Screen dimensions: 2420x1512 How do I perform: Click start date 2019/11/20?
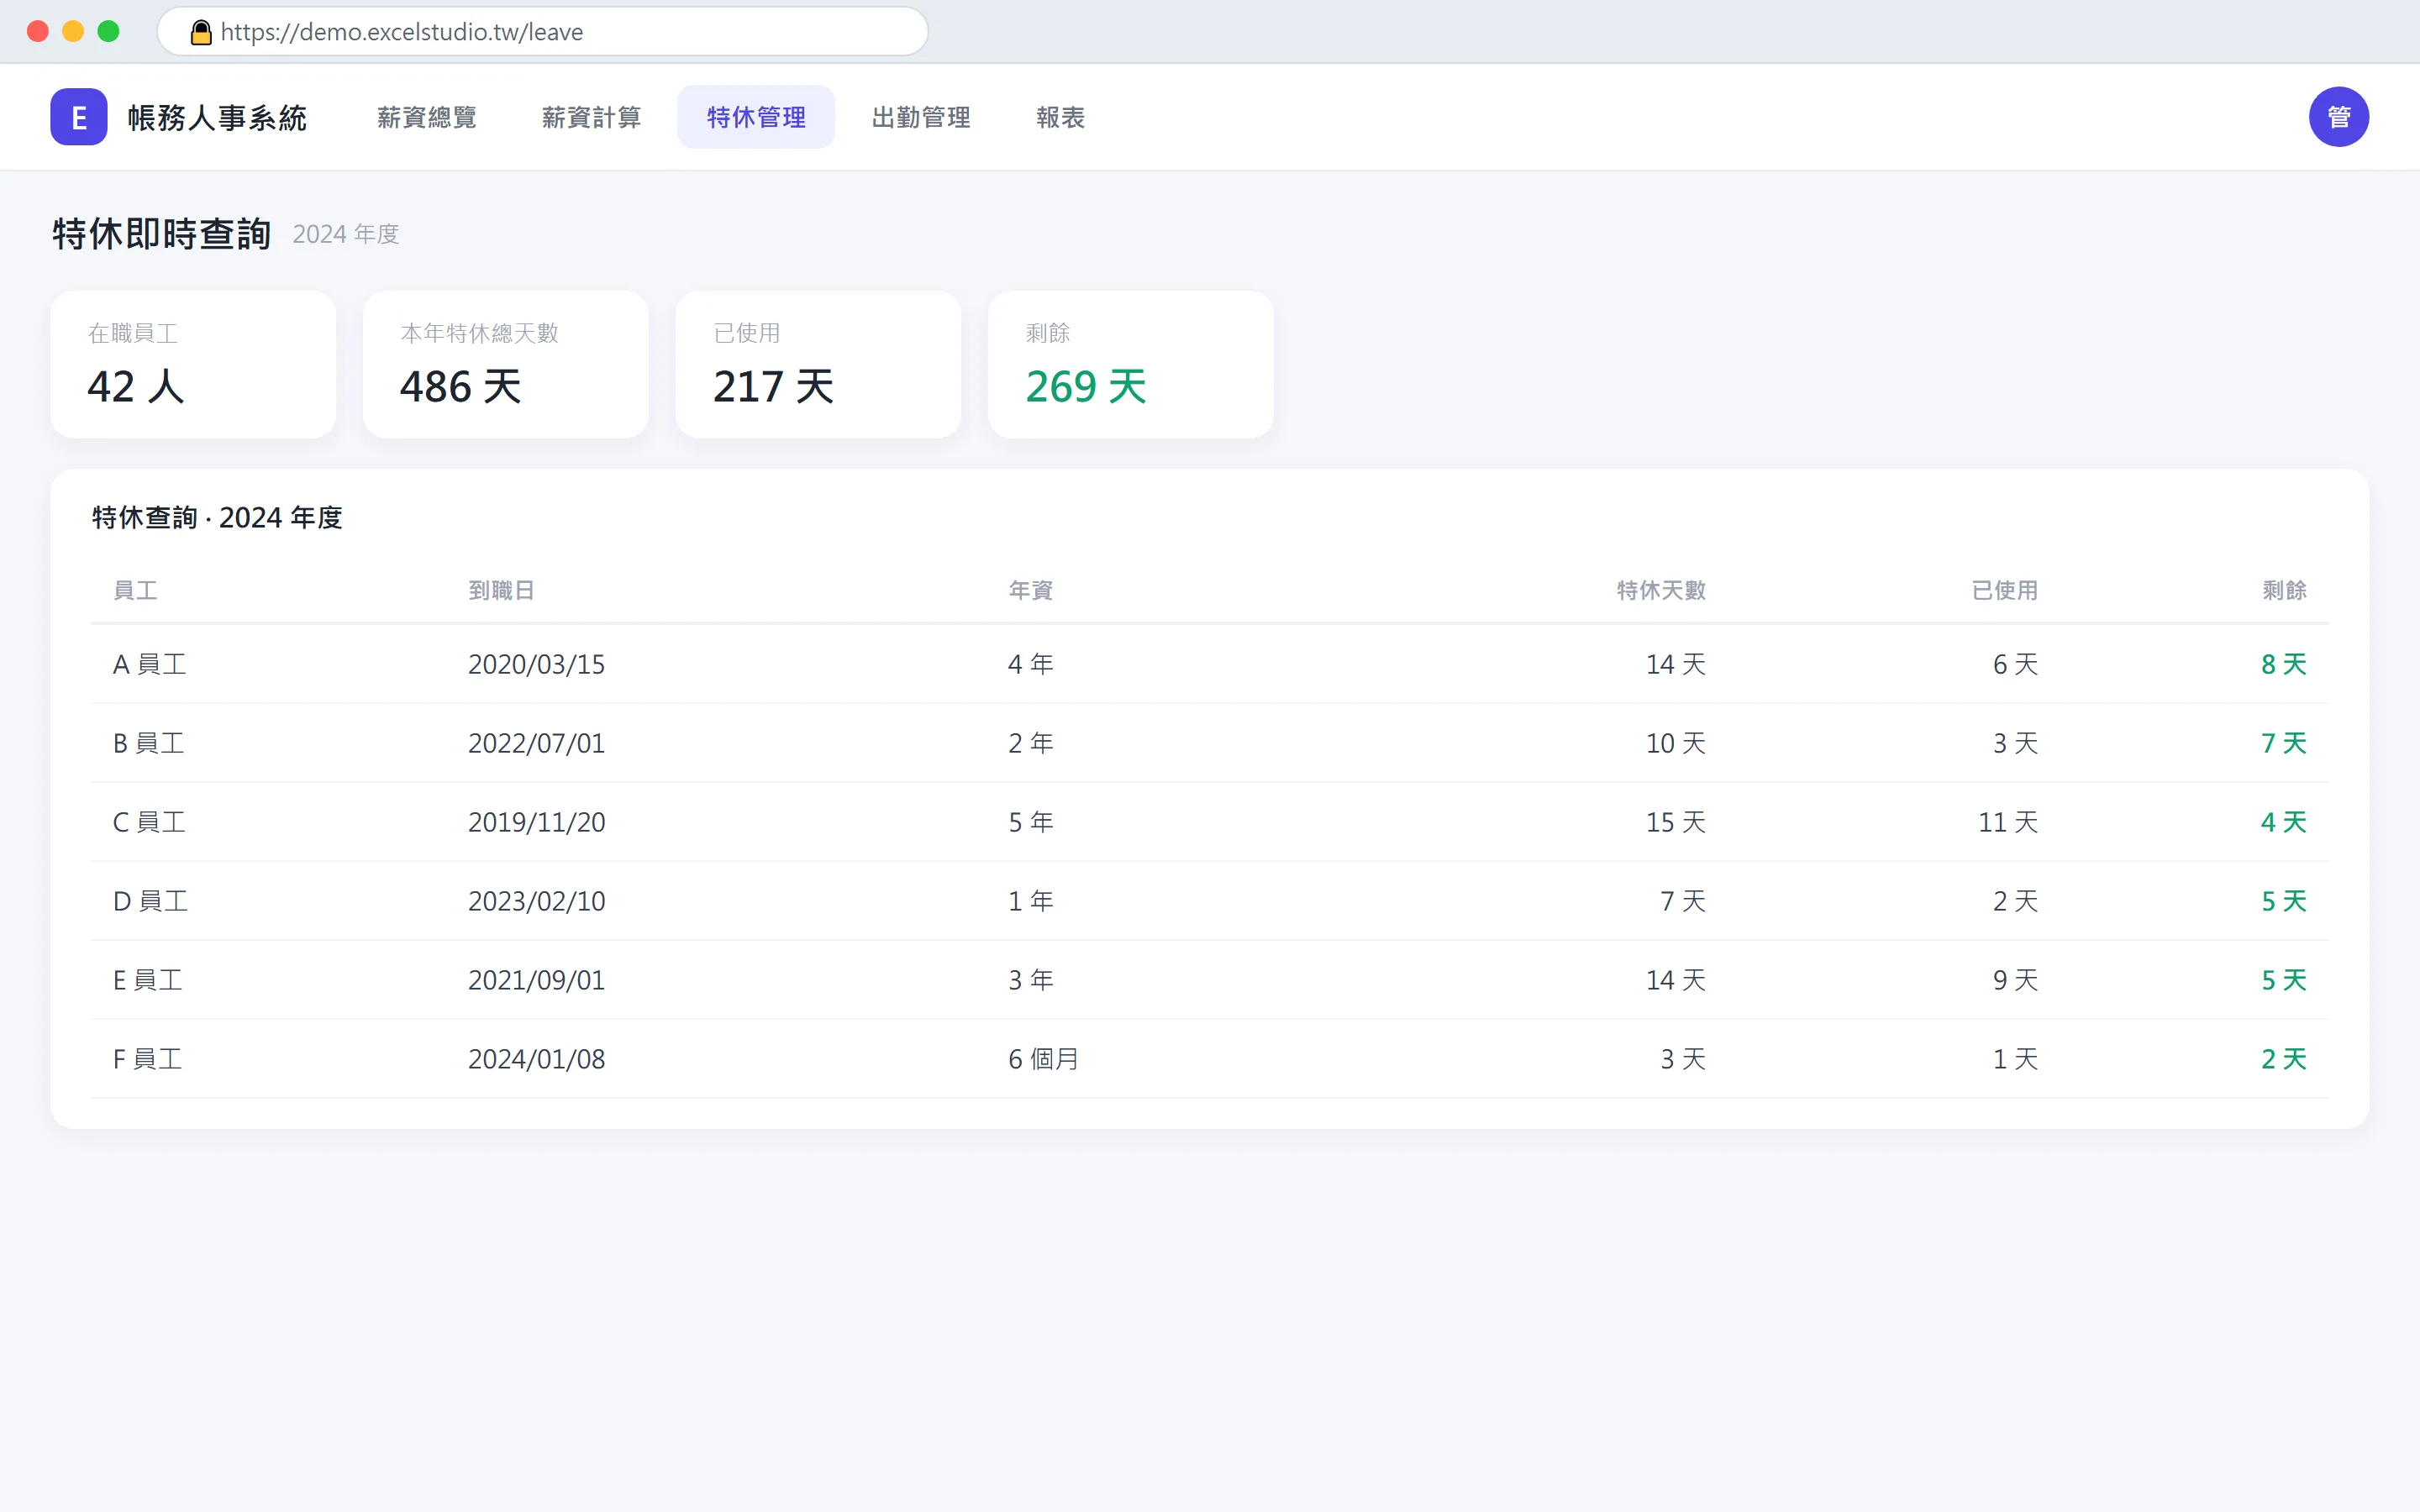click(x=537, y=822)
